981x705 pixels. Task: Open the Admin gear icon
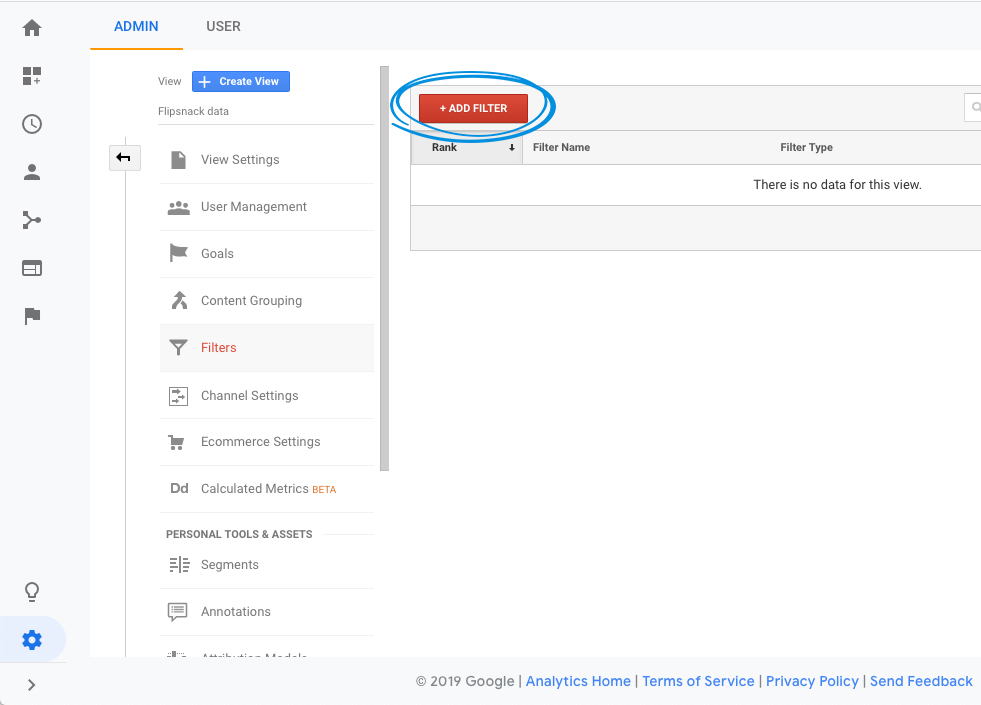(32, 639)
